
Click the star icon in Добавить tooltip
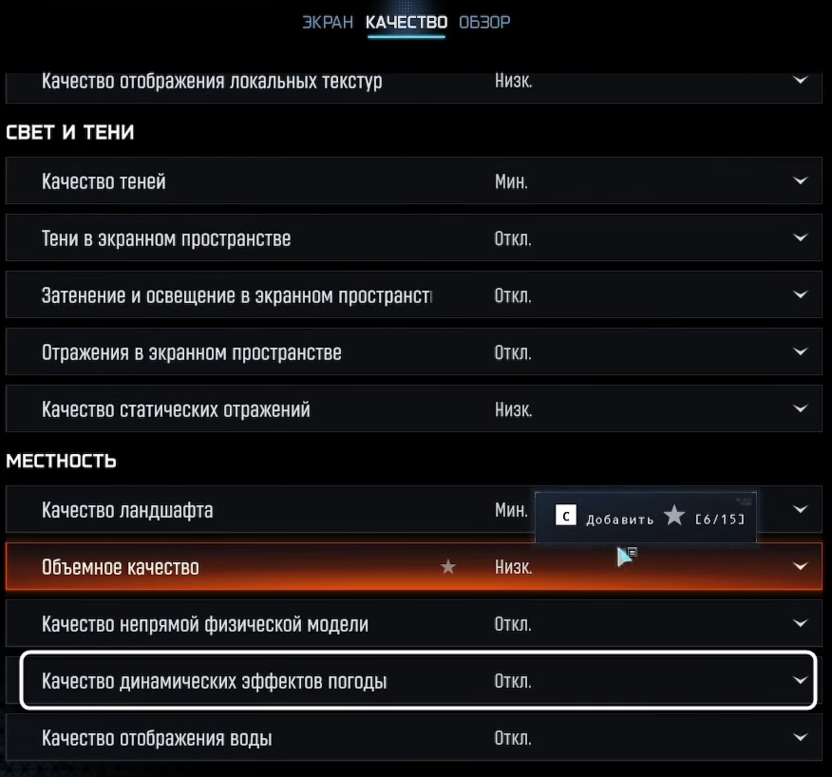[x=675, y=516]
